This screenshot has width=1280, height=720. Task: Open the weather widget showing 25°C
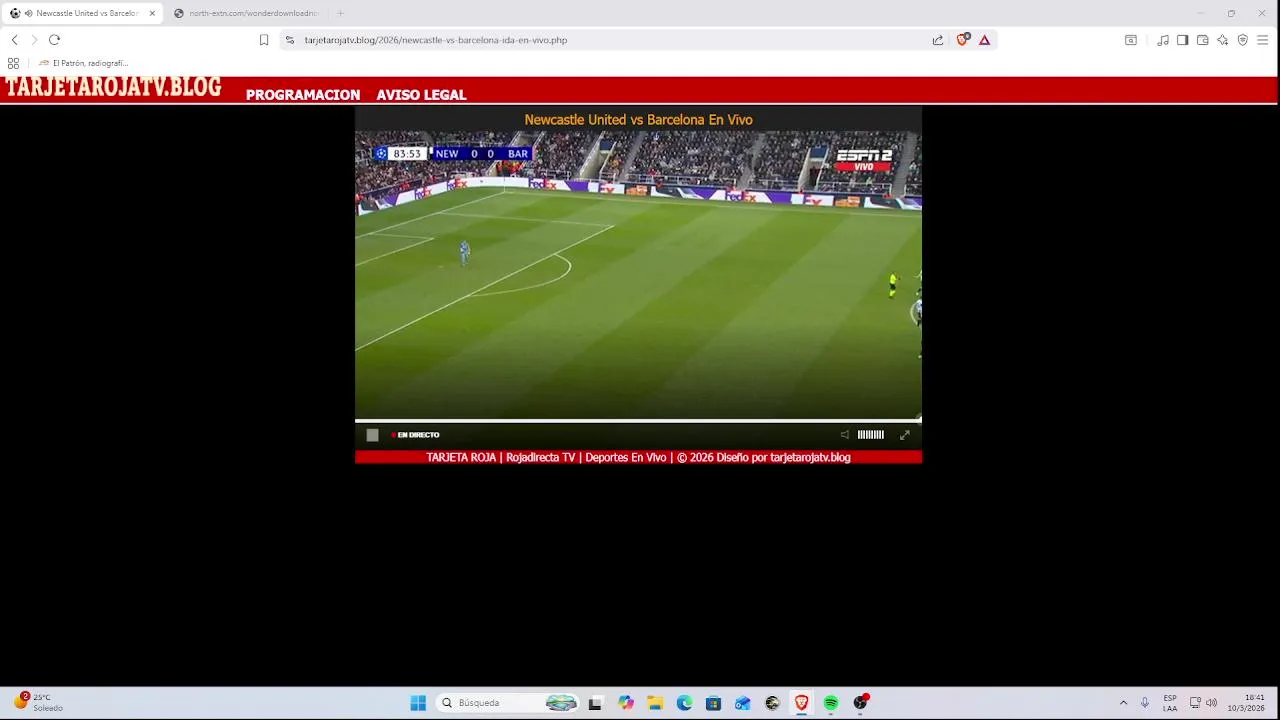pos(38,702)
